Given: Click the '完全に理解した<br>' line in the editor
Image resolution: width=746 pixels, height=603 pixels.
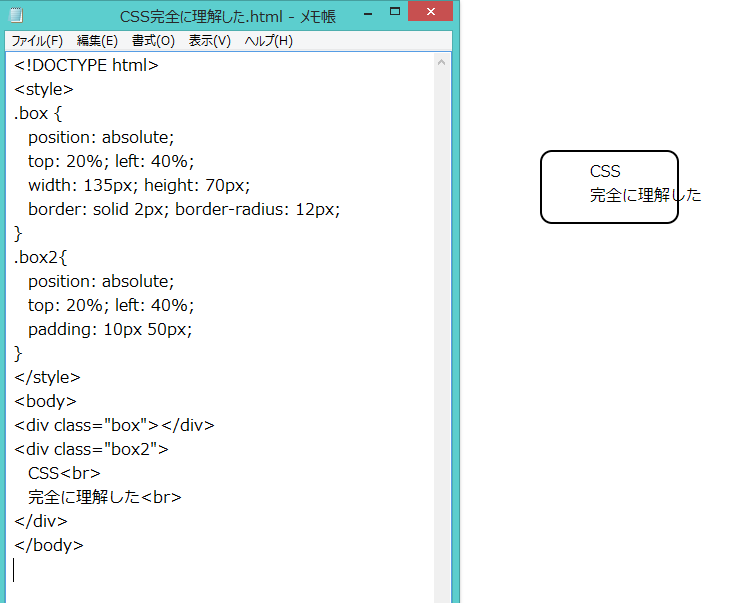Looking at the screenshot, I should [105, 497].
